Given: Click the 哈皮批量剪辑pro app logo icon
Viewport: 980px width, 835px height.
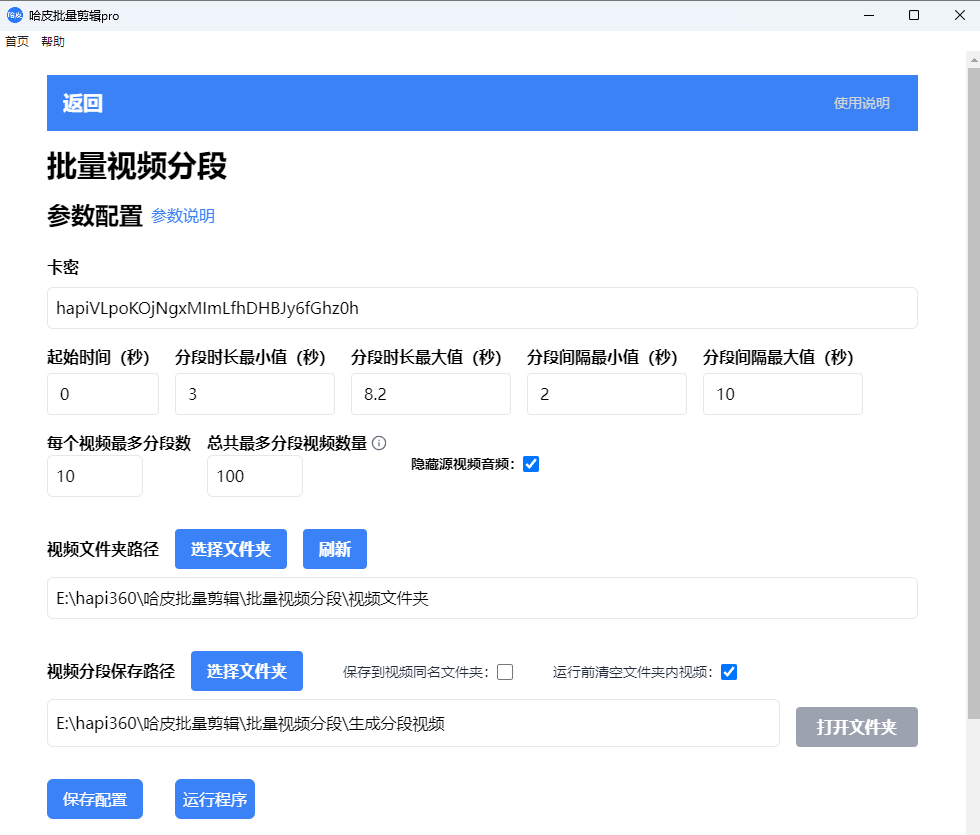Looking at the screenshot, I should [14, 15].
